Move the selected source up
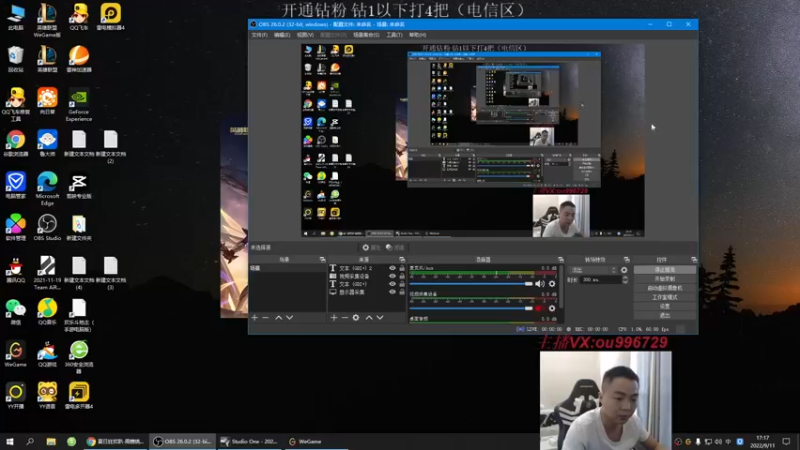The image size is (800, 450). click(x=369, y=317)
